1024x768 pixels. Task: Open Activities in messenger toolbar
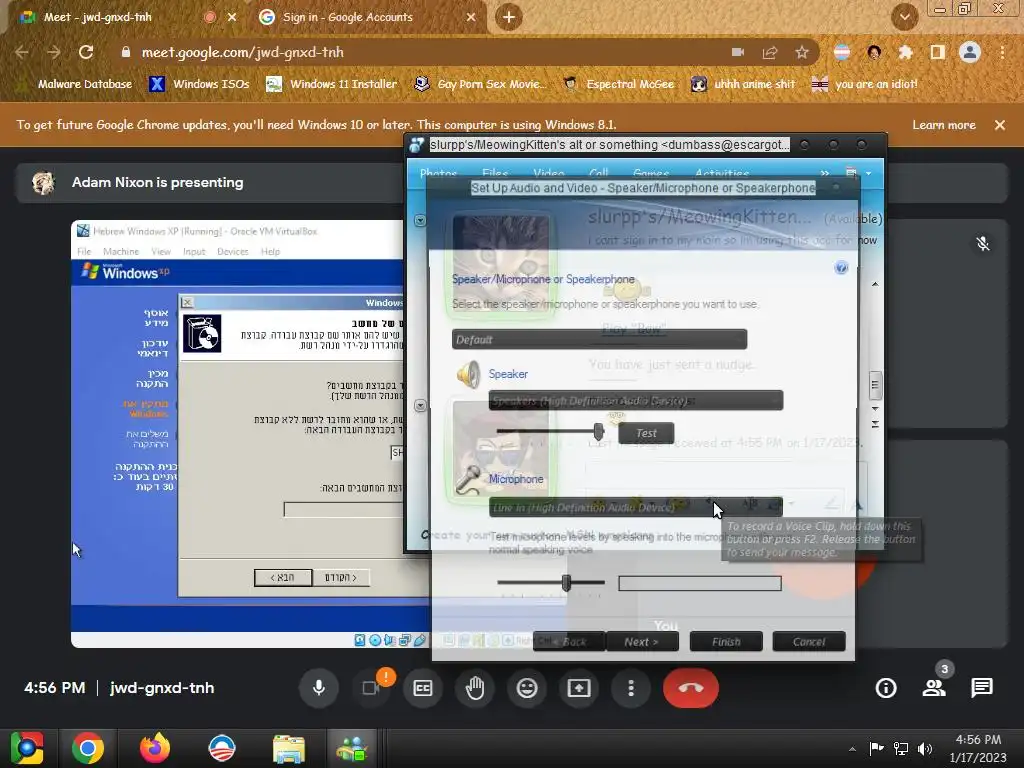tap(722, 174)
